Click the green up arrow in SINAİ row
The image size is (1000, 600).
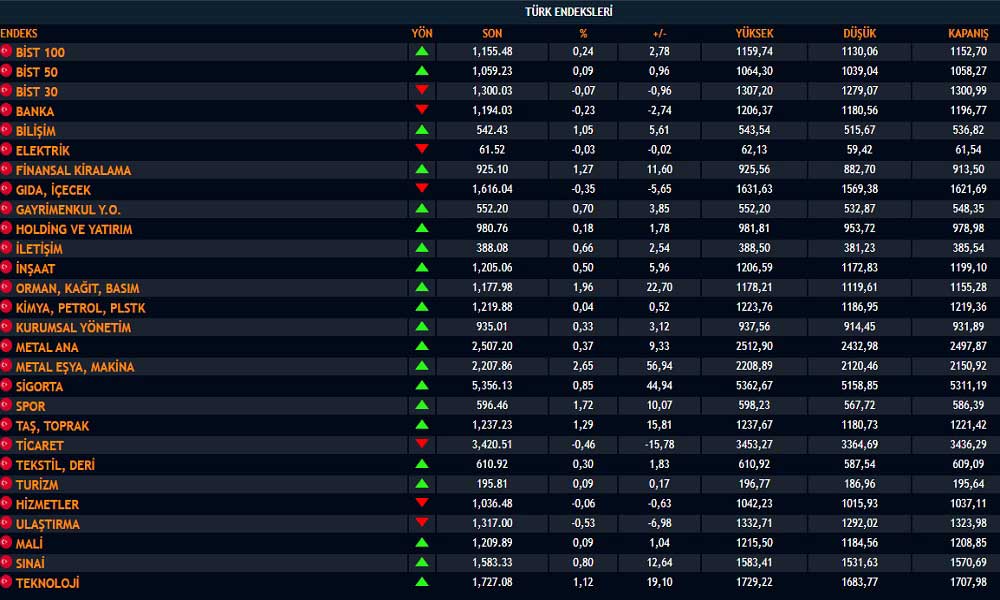tap(422, 562)
